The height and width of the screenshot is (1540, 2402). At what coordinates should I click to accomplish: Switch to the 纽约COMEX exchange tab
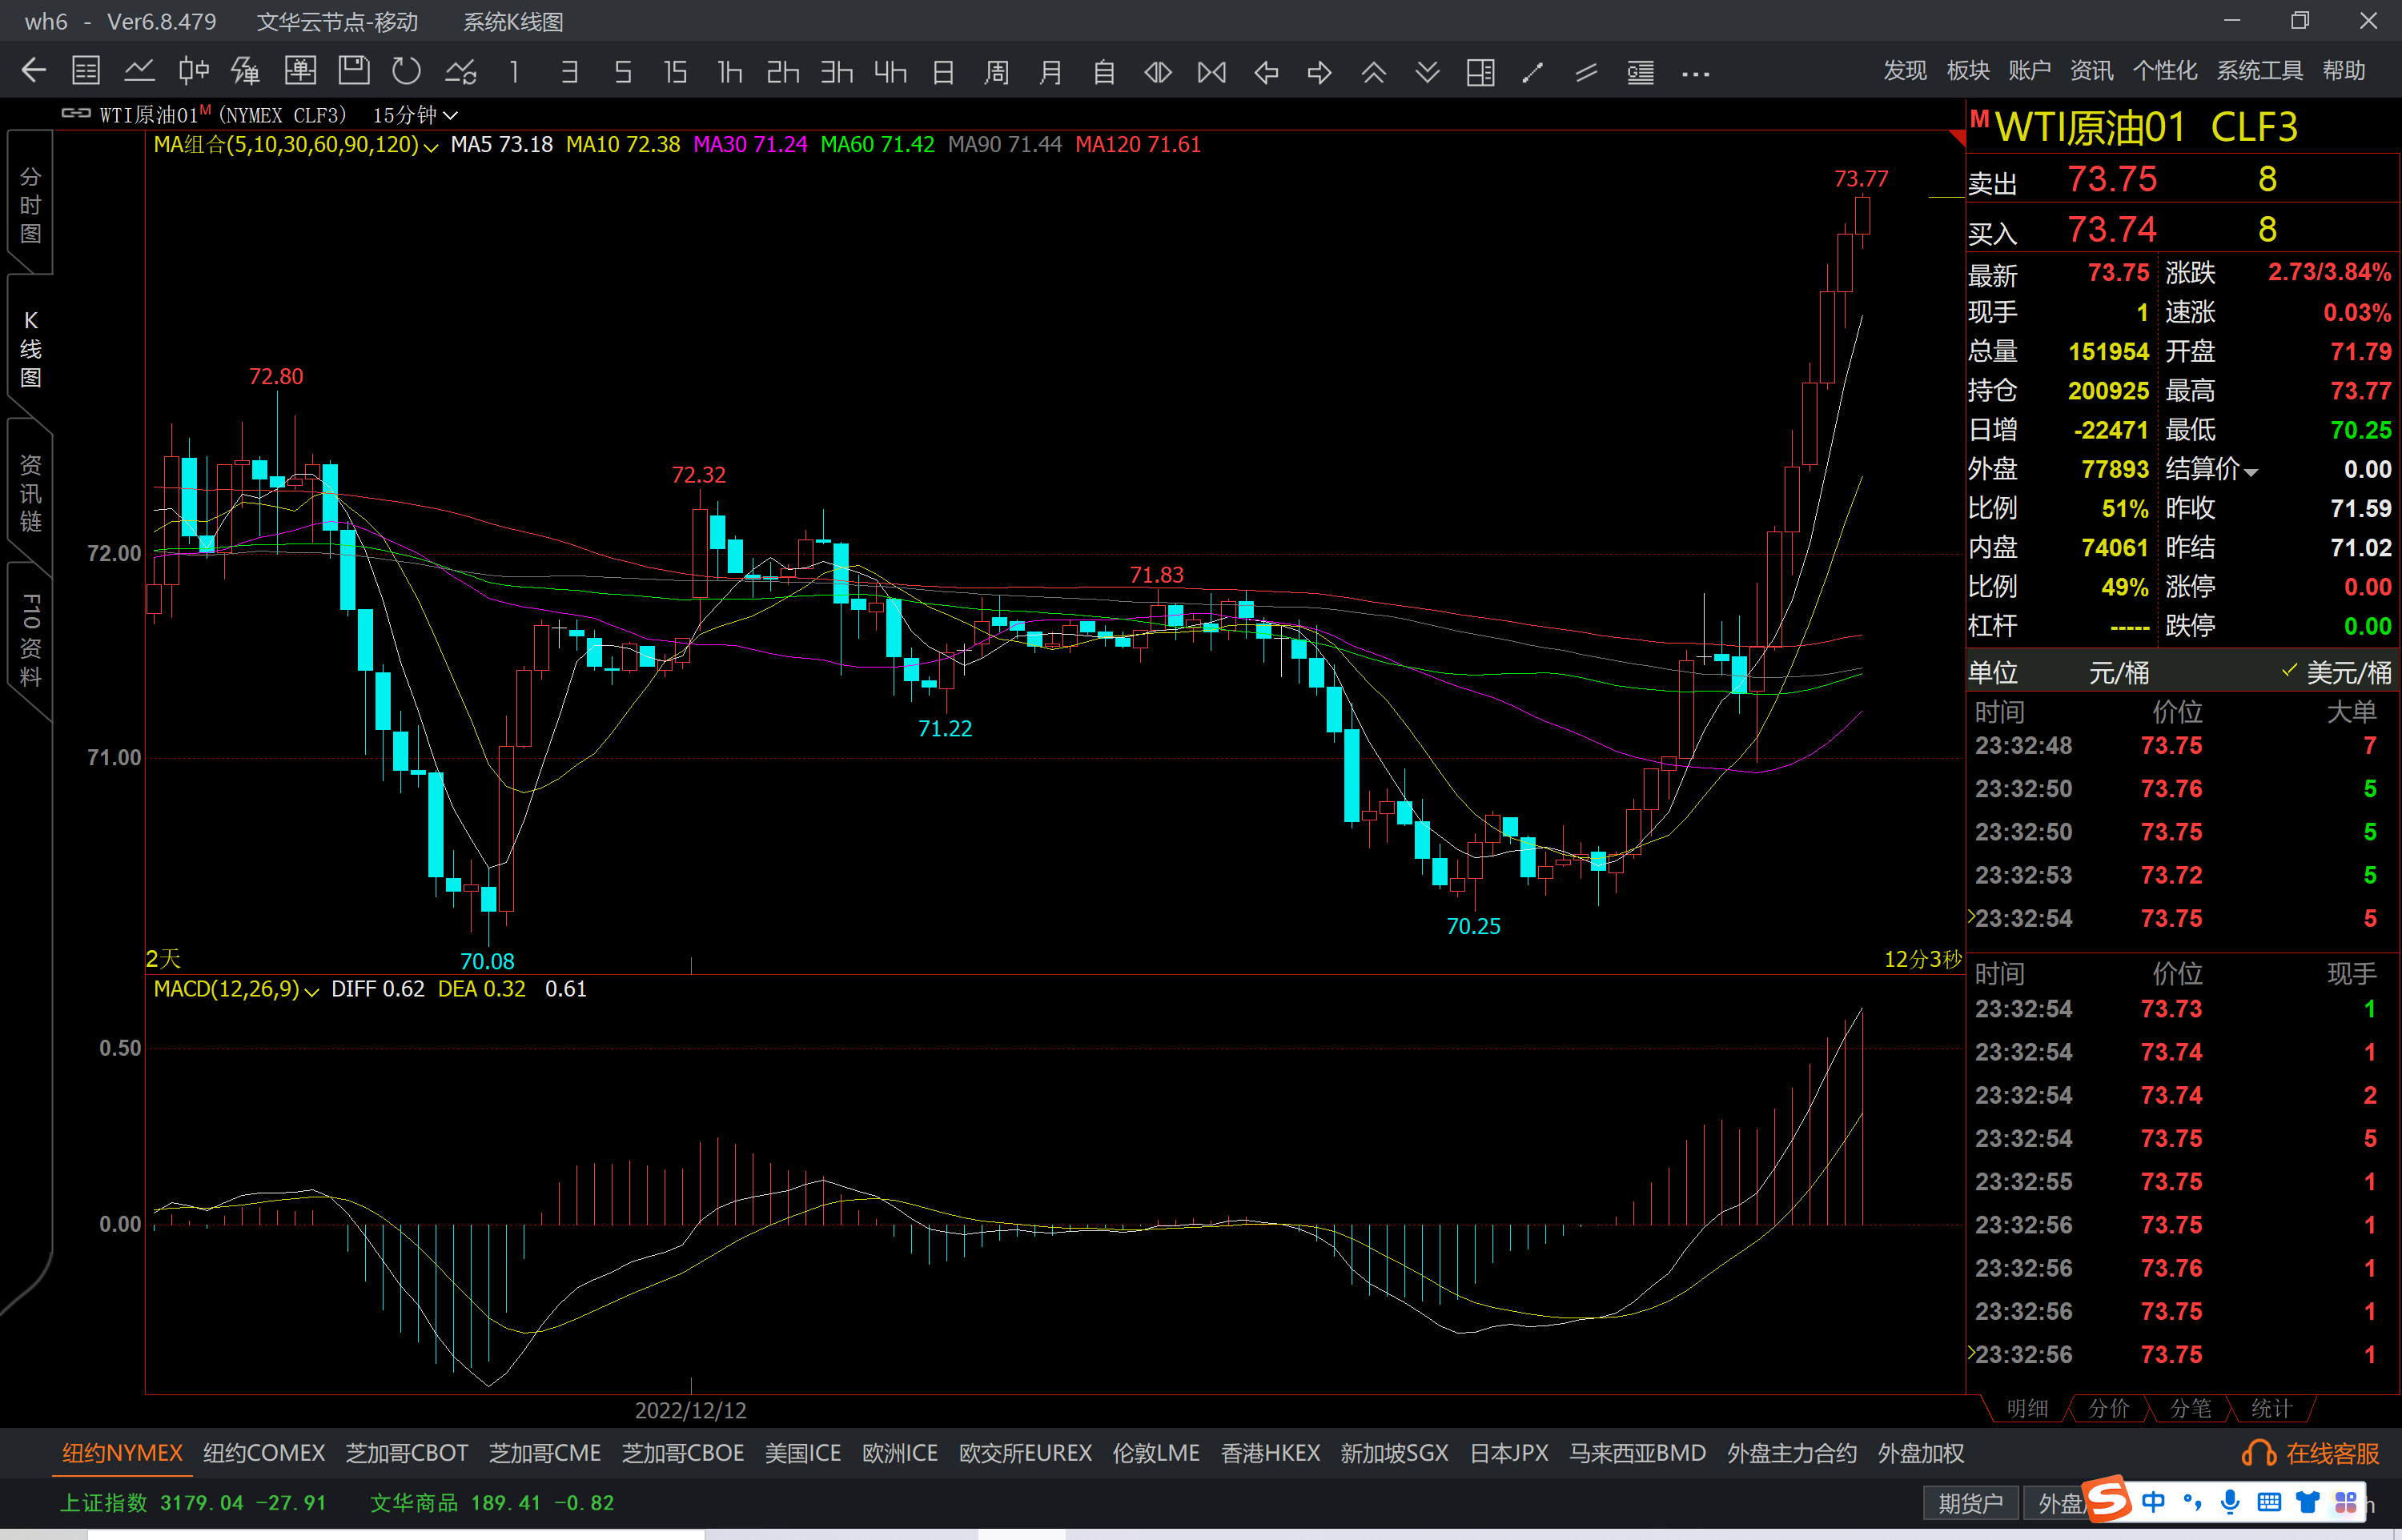pos(264,1453)
